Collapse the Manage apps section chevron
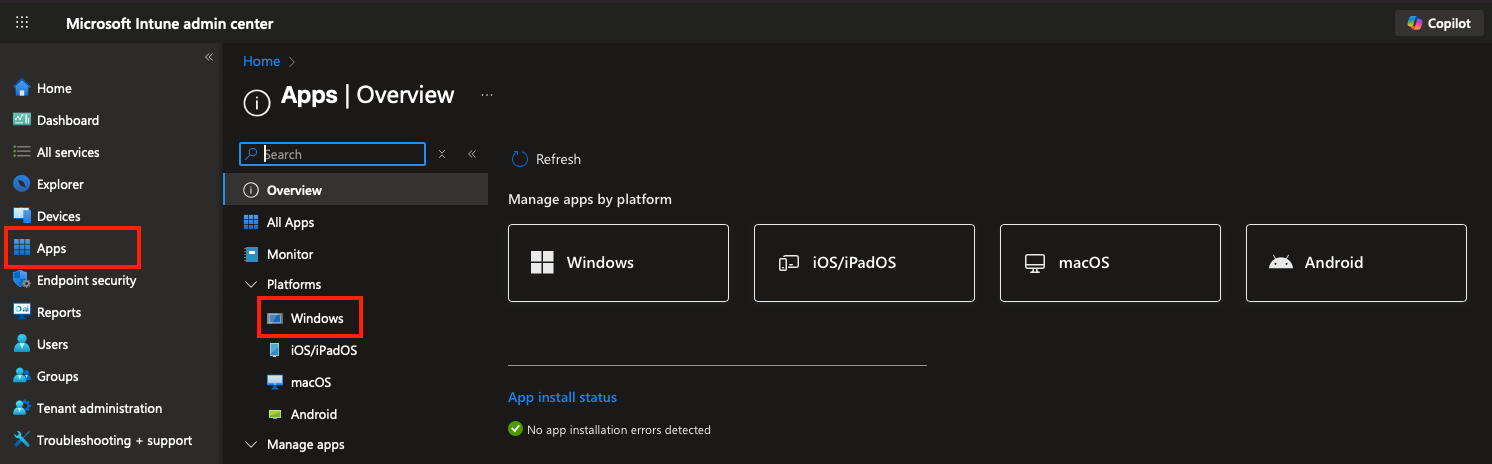The height and width of the screenshot is (464, 1492). click(250, 445)
